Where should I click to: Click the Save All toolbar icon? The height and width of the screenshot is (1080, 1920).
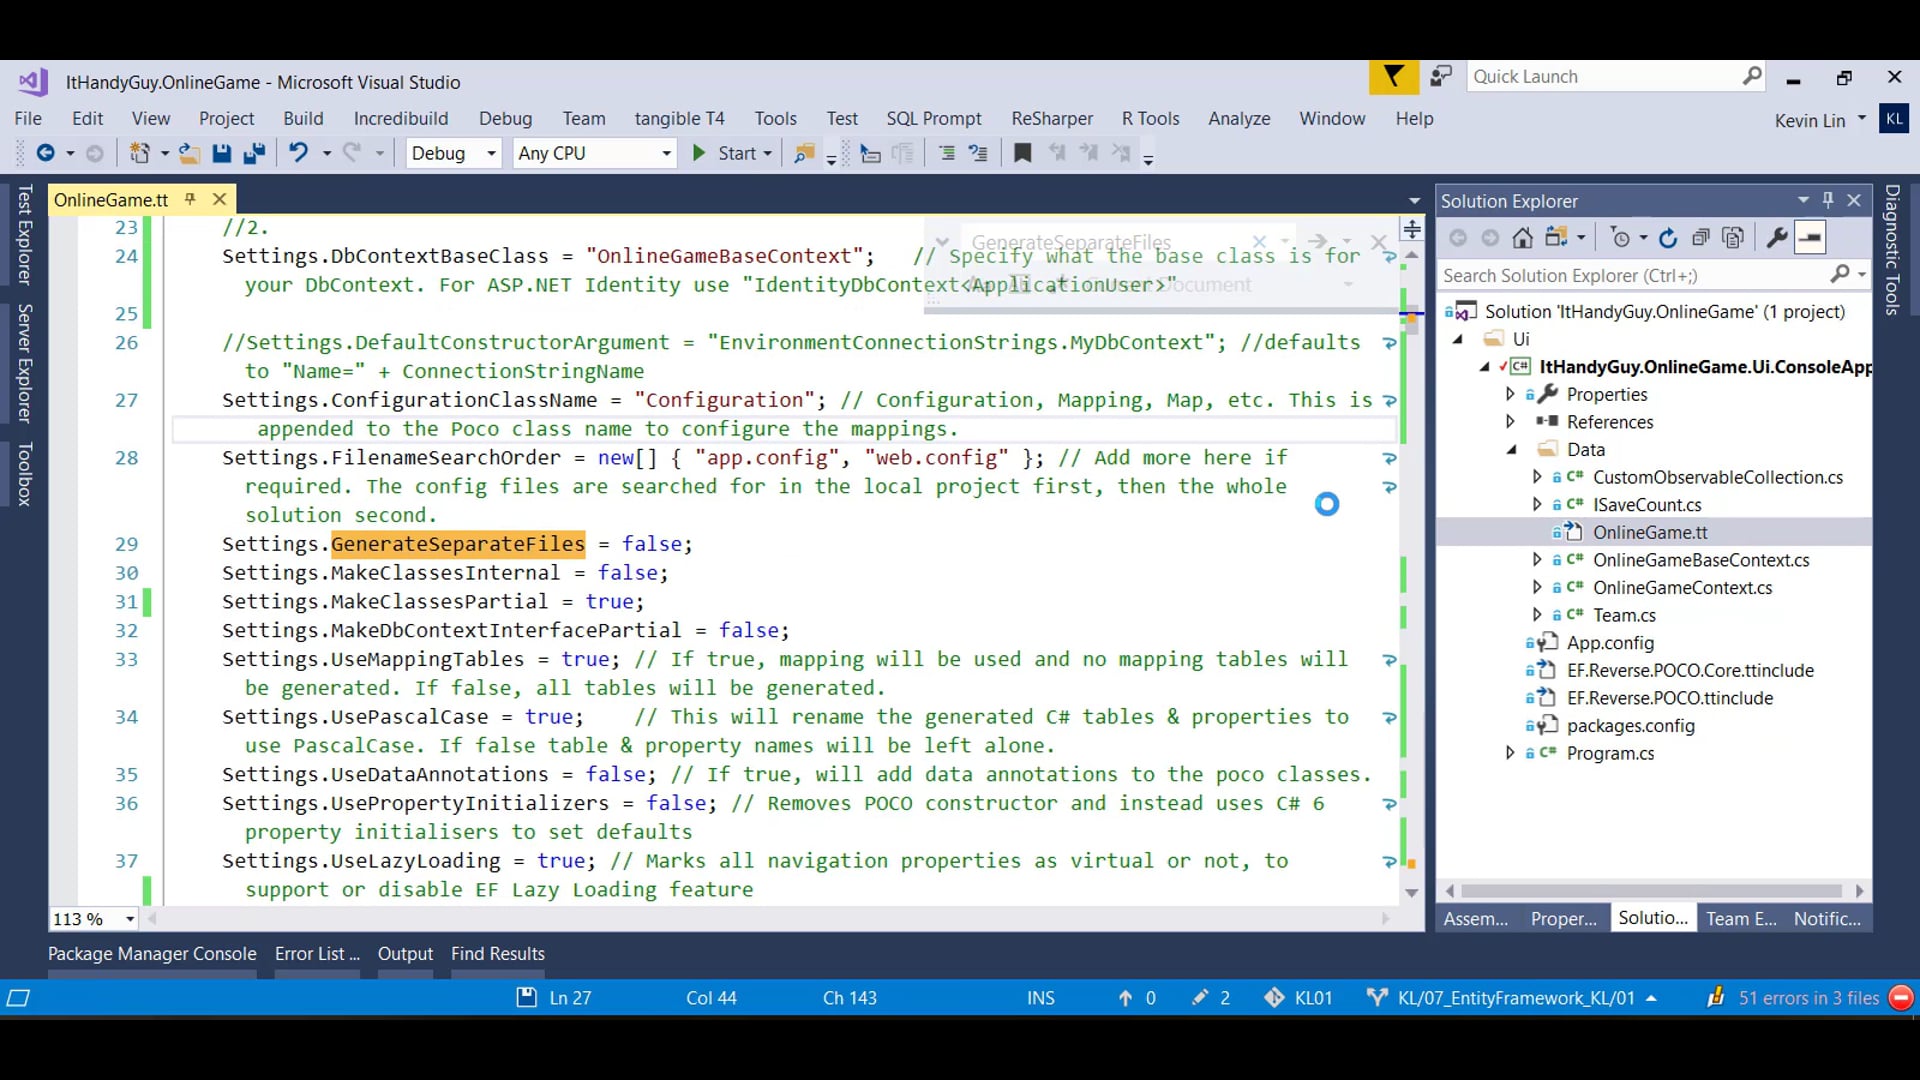(254, 153)
